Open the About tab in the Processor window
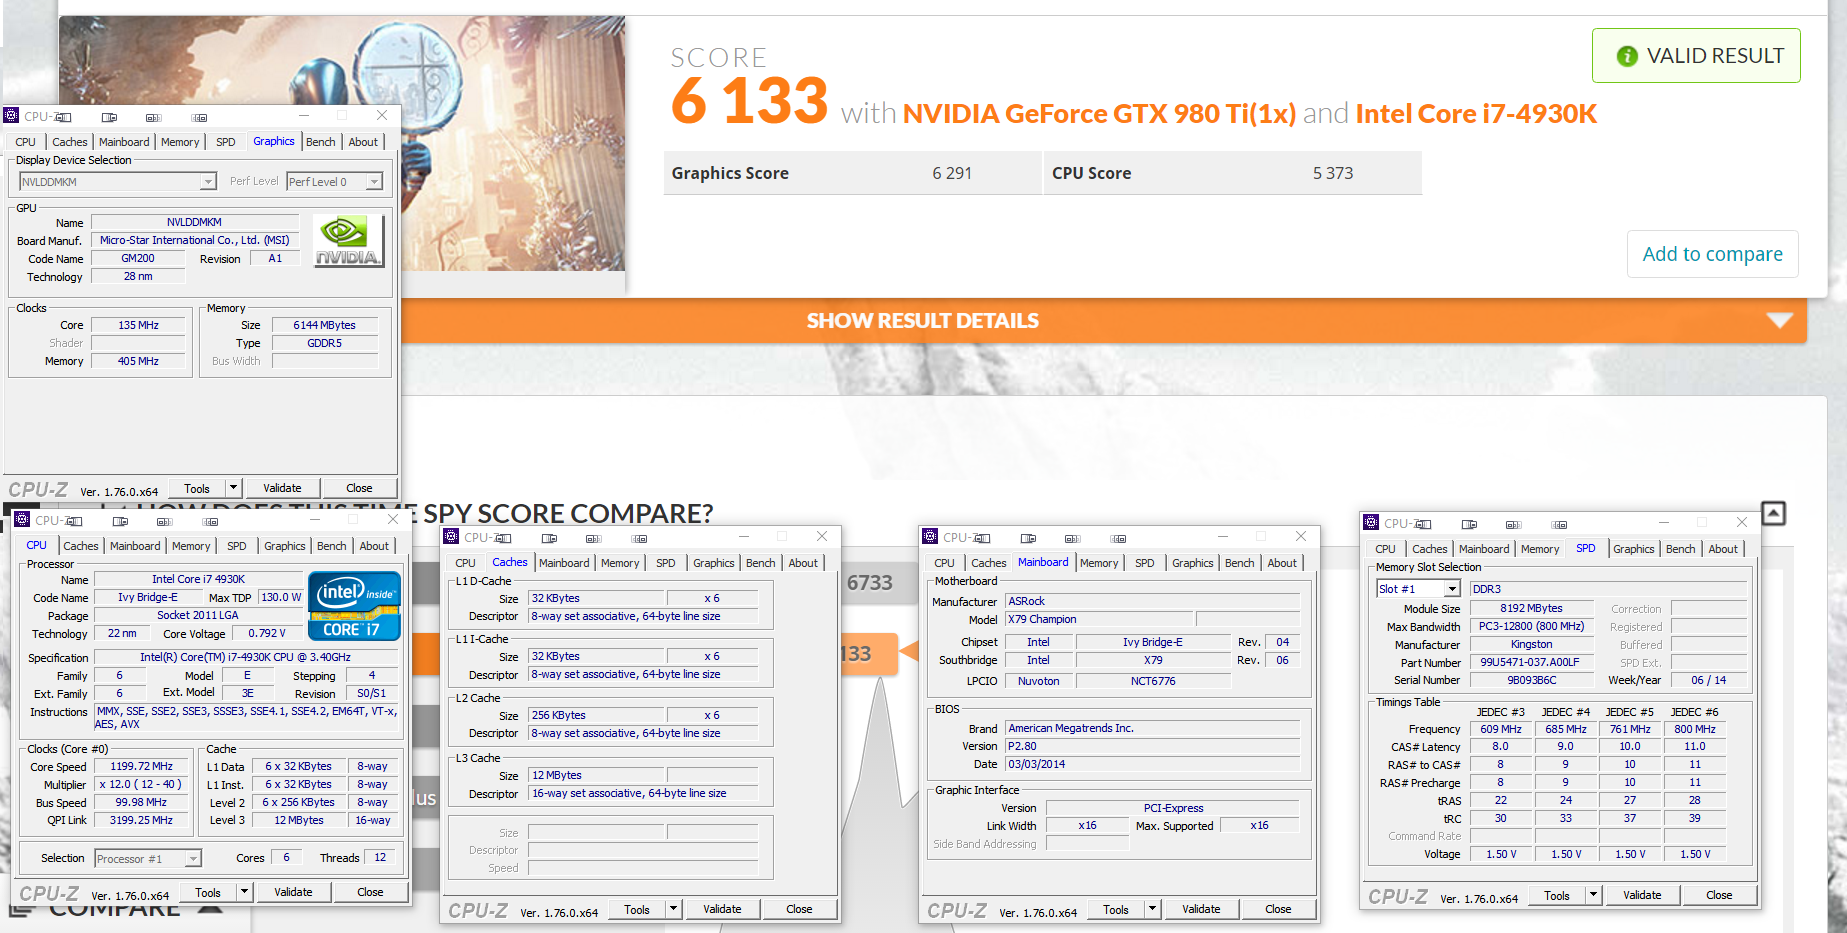Viewport: 1847px width, 933px height. point(375,546)
